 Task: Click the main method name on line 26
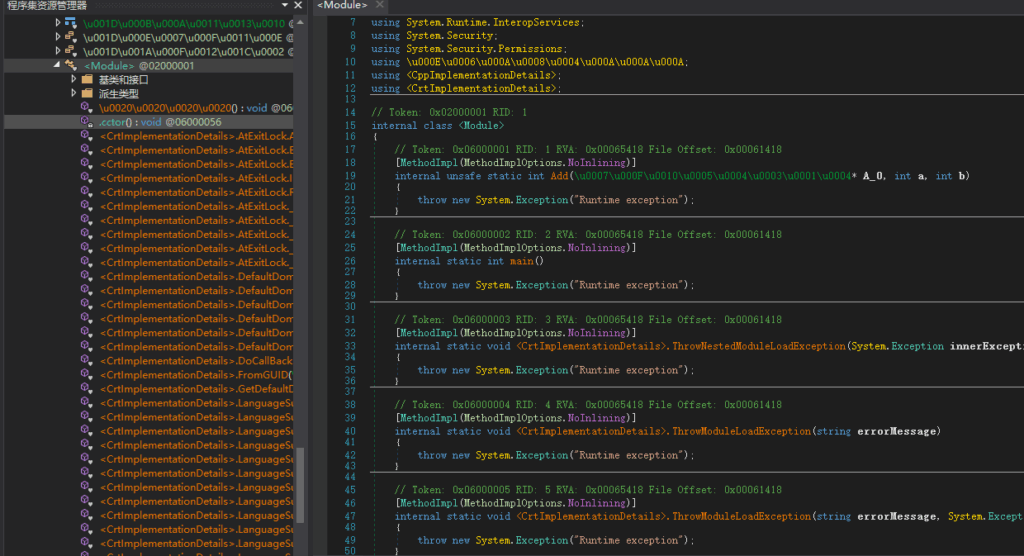pyautogui.click(x=523, y=261)
